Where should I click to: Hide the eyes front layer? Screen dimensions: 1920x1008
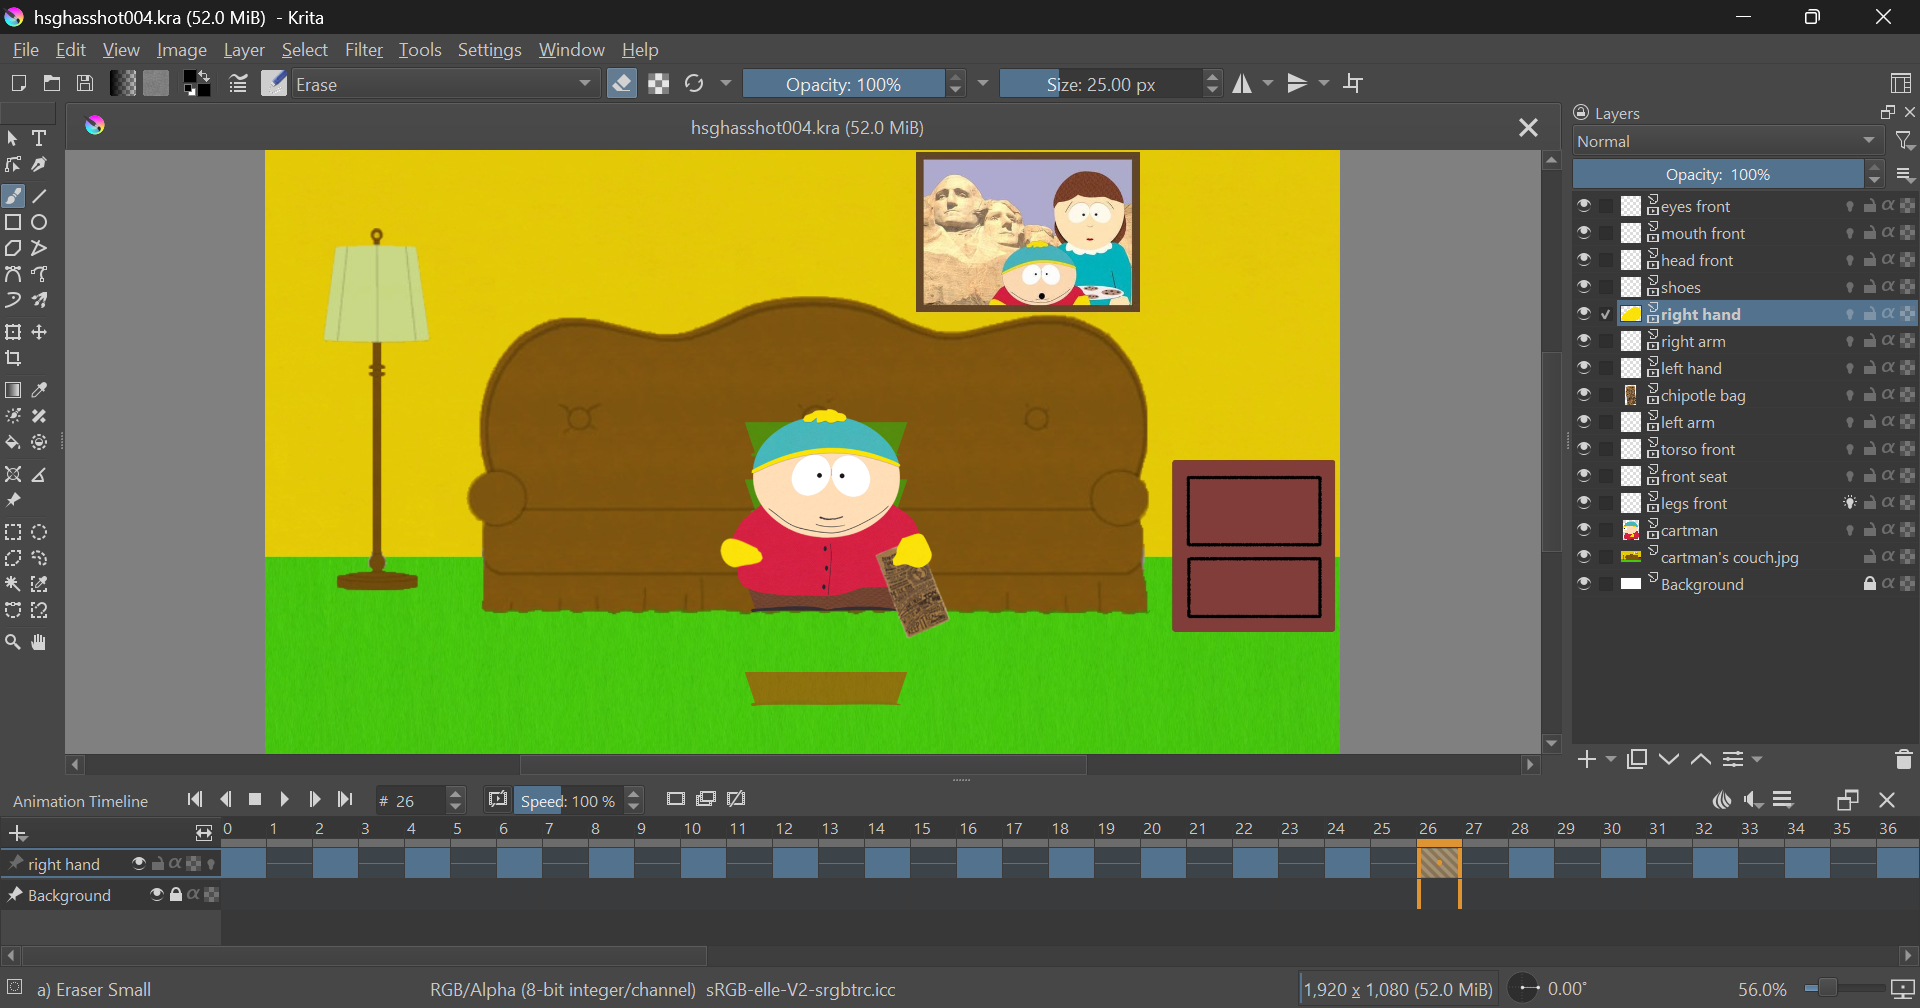click(x=1584, y=206)
